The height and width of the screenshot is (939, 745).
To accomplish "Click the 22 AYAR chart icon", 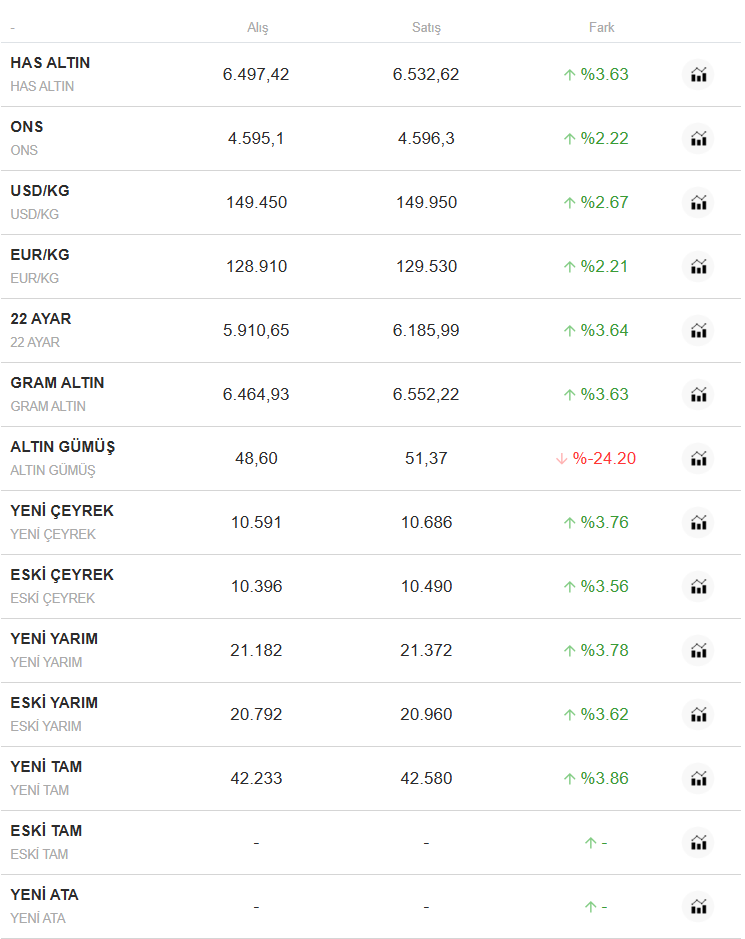I will point(698,331).
